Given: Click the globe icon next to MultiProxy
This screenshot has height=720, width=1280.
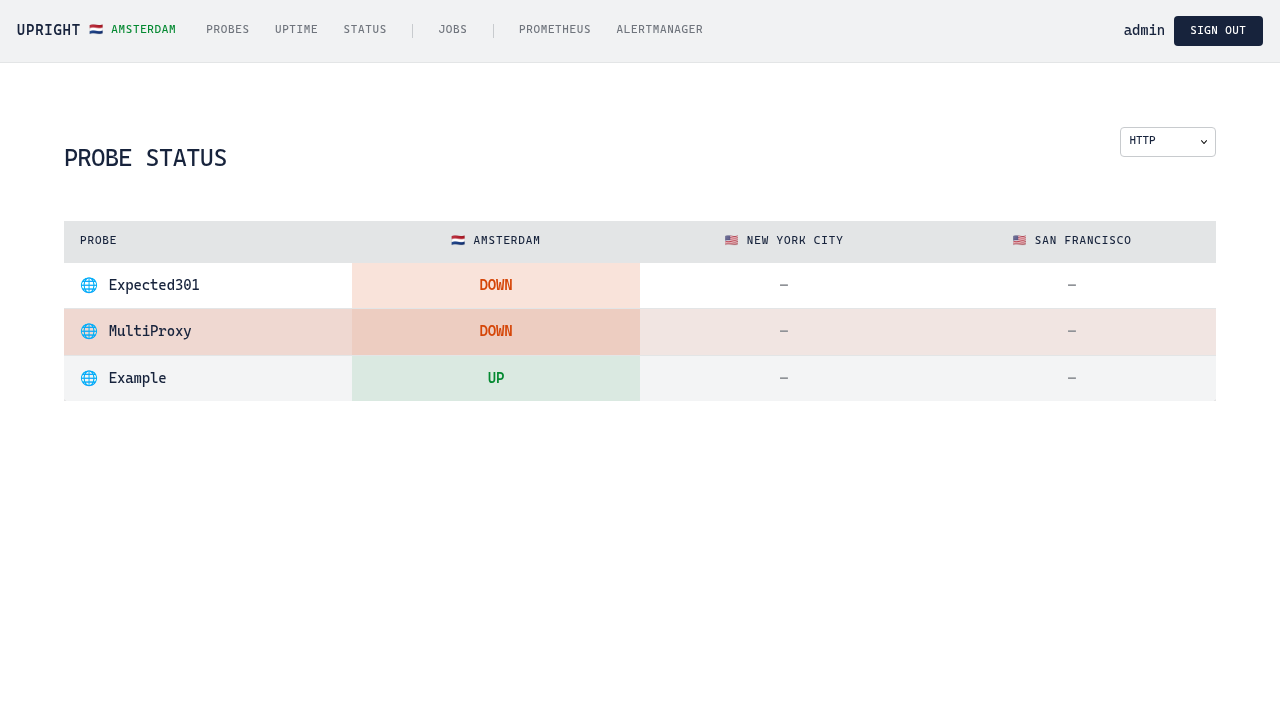Looking at the screenshot, I should coord(88,331).
